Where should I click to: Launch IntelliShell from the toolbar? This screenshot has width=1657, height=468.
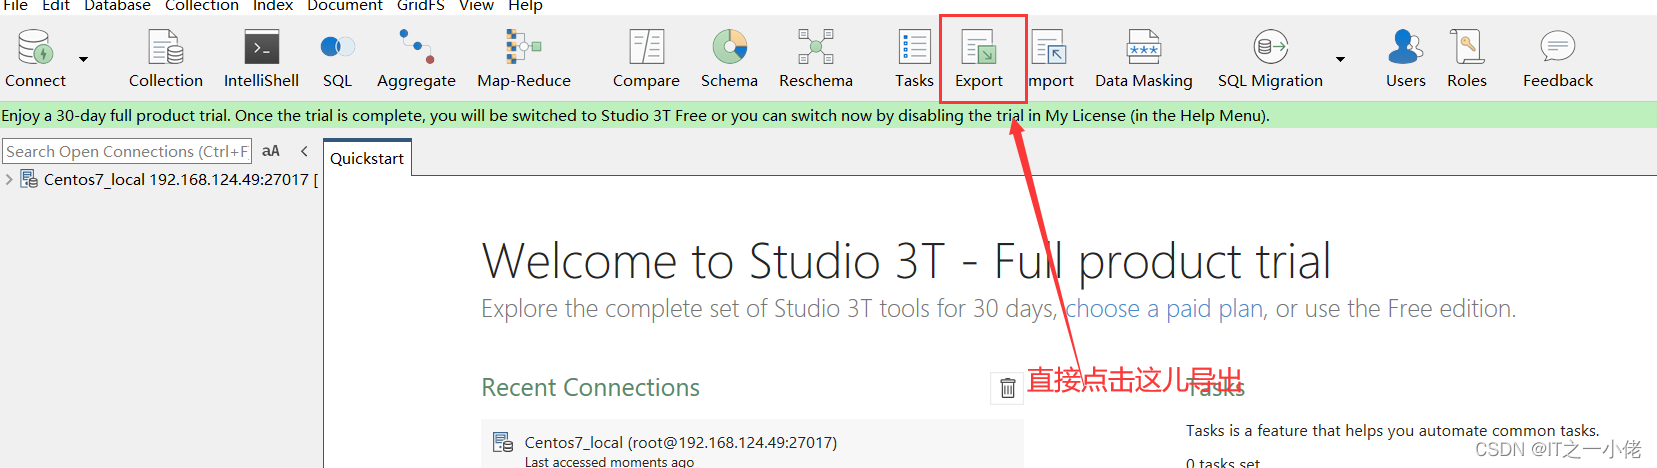[261, 58]
